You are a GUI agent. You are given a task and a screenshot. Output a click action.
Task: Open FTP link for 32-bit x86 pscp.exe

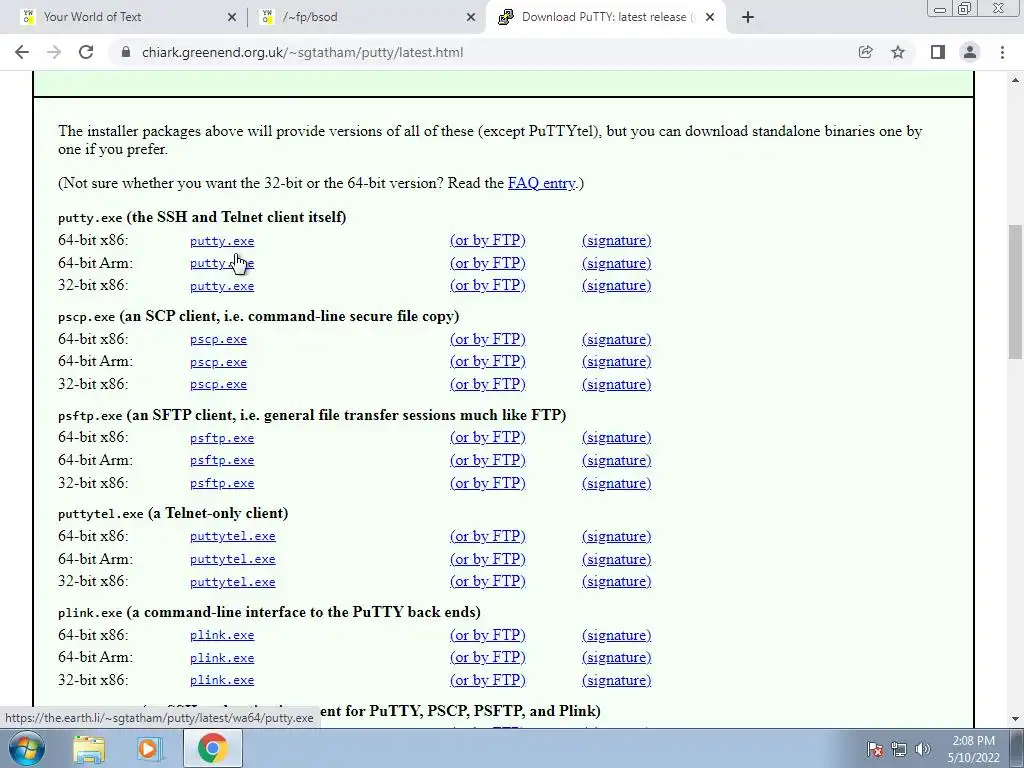click(x=488, y=384)
